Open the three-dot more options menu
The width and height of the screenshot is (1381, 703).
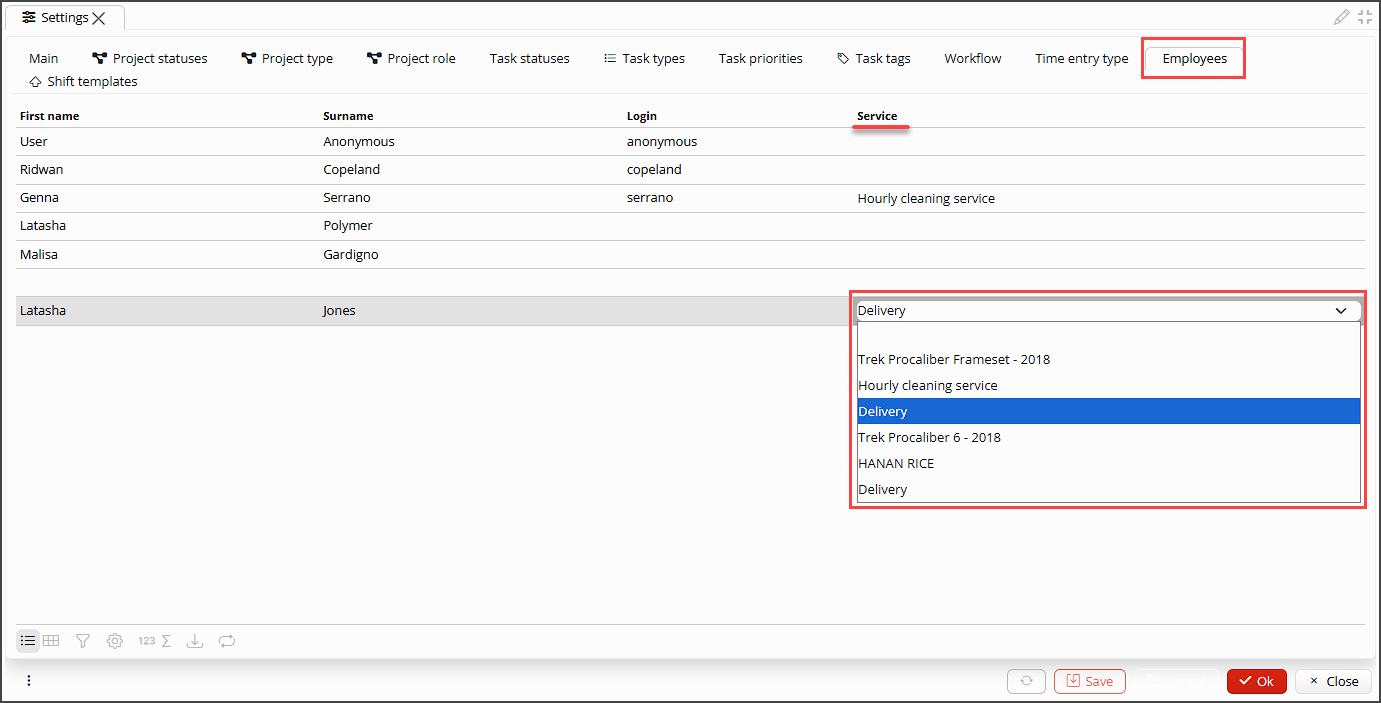29,681
